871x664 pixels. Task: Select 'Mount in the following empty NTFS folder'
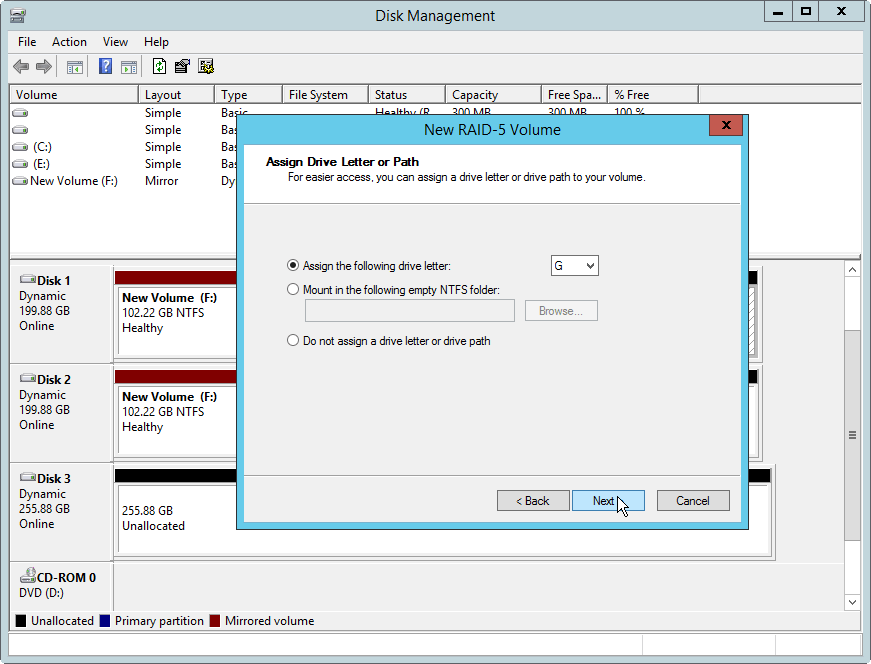pyautogui.click(x=293, y=289)
